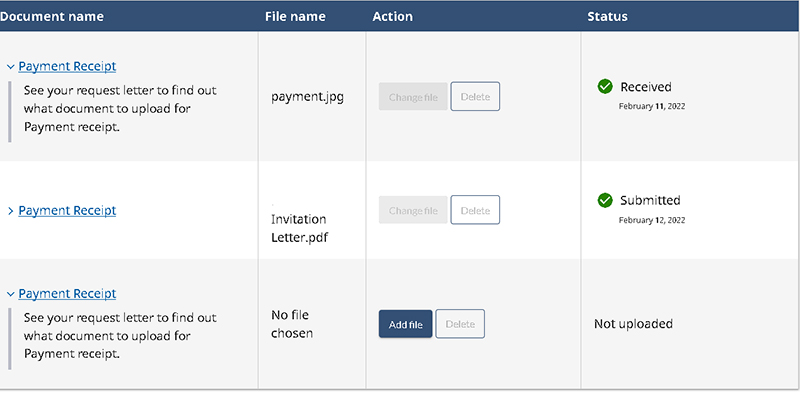Click the Document name column header
The height and width of the screenshot is (393, 800).
coord(52,16)
